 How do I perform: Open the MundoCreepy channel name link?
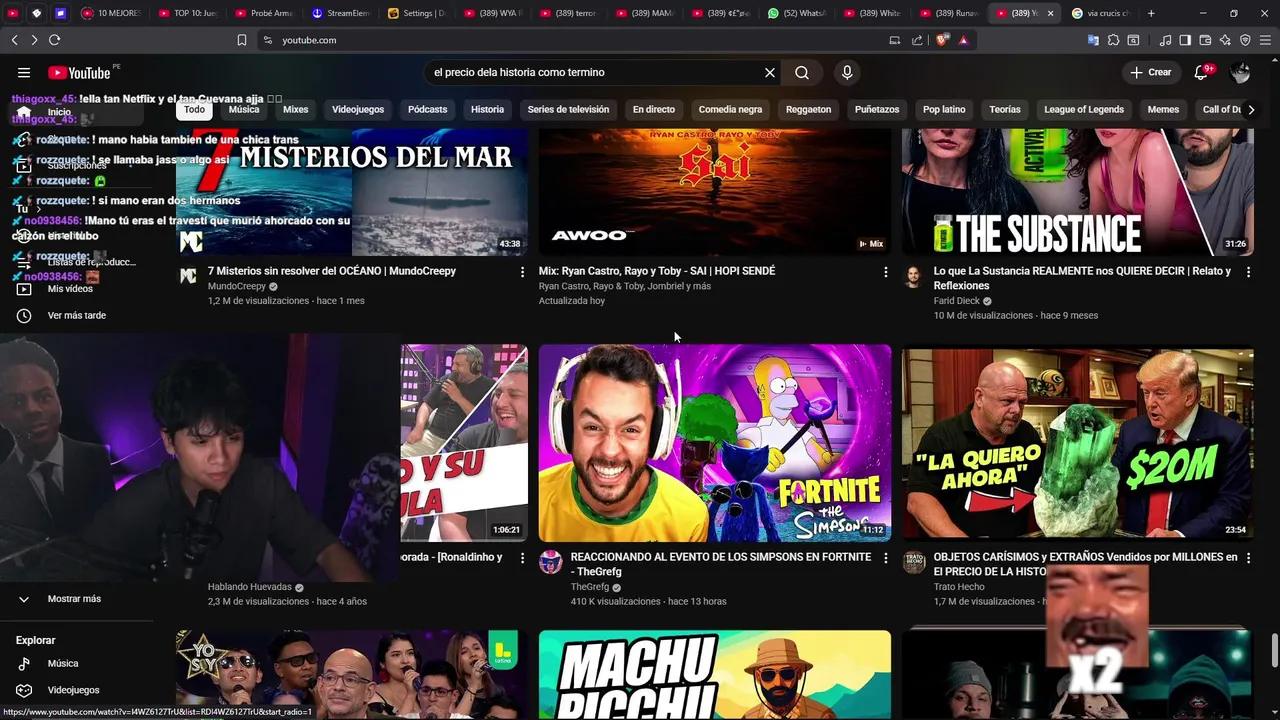click(x=236, y=286)
